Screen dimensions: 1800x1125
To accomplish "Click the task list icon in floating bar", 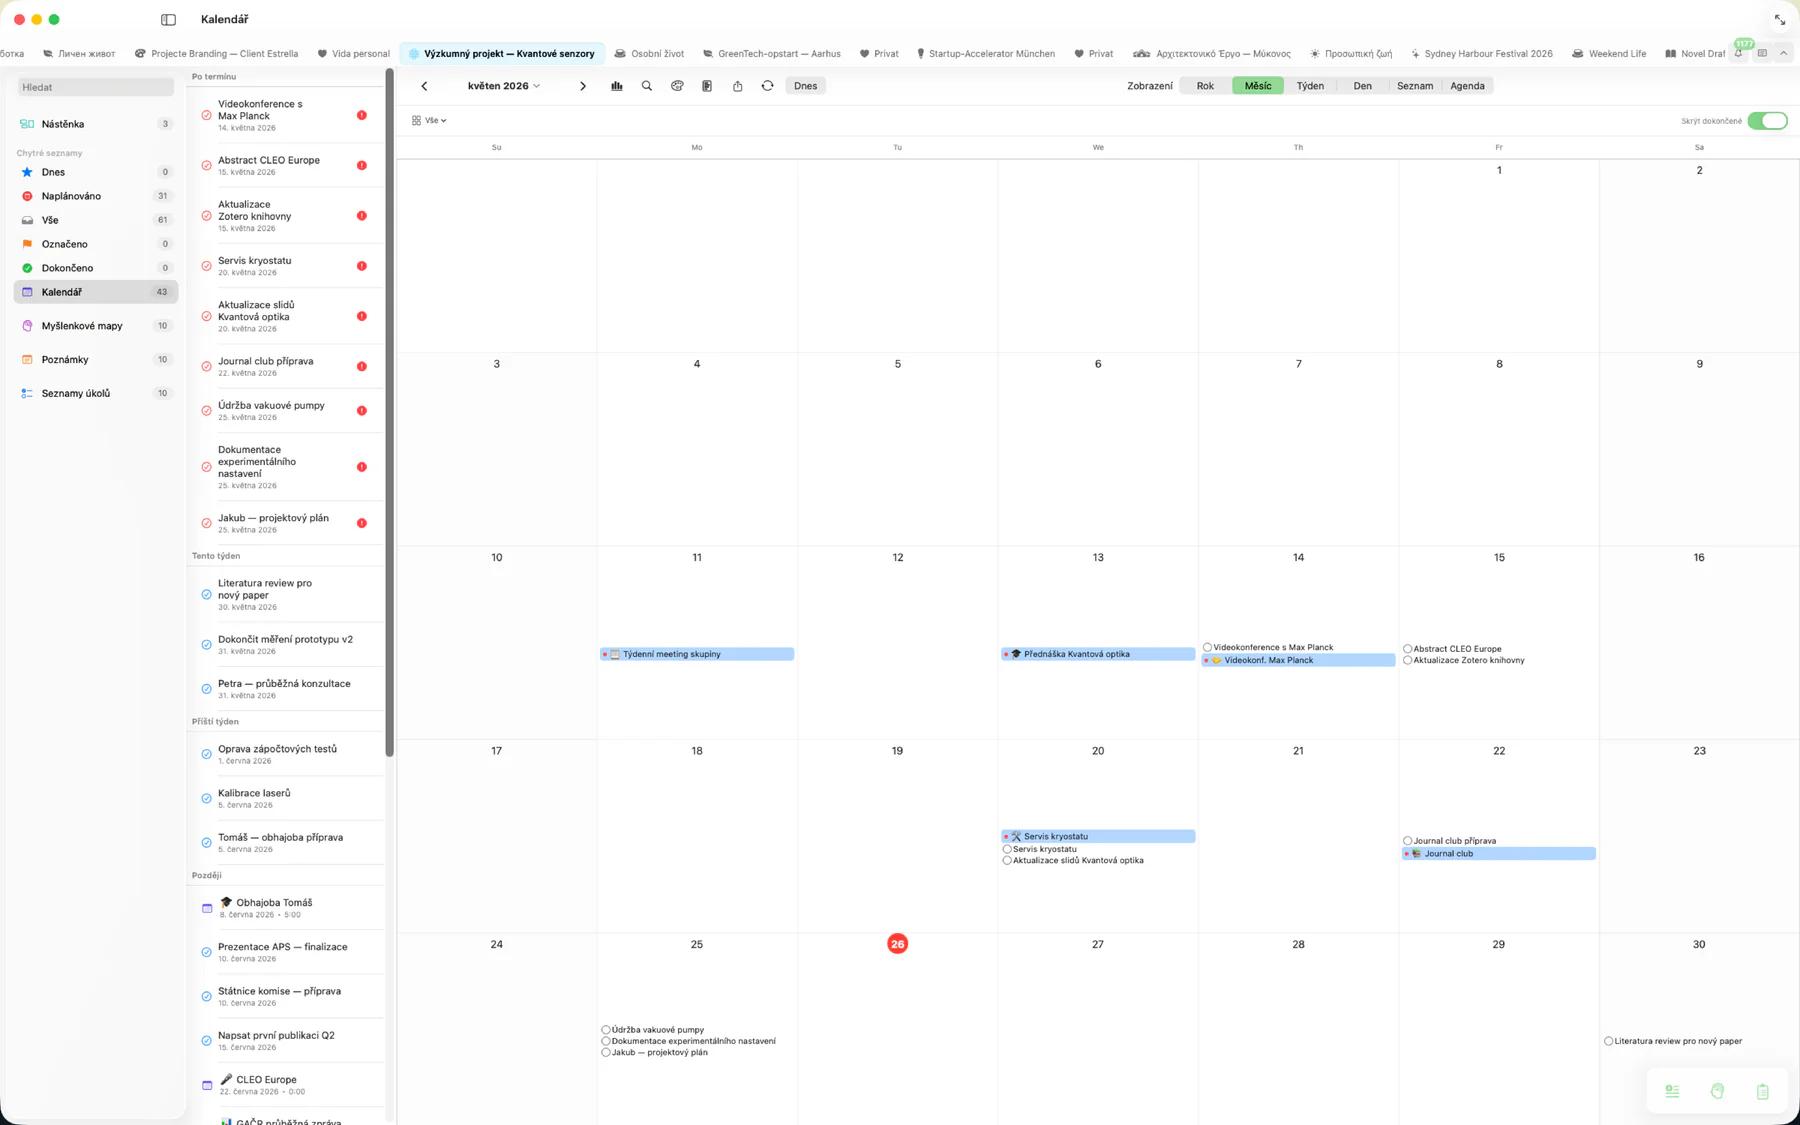I will (1672, 1091).
